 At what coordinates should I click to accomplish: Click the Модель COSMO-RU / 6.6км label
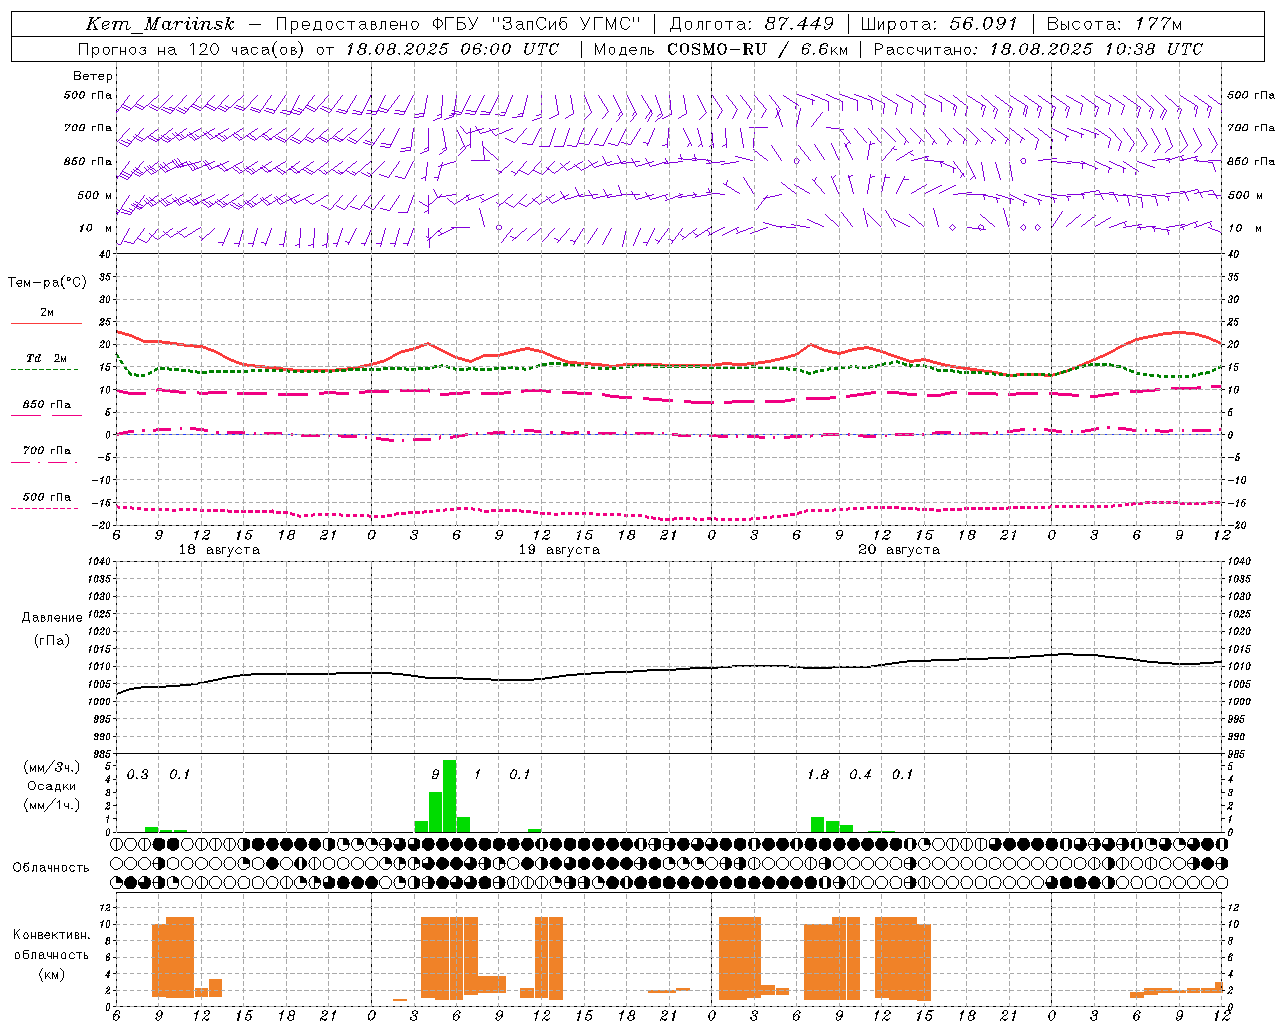pos(721,49)
